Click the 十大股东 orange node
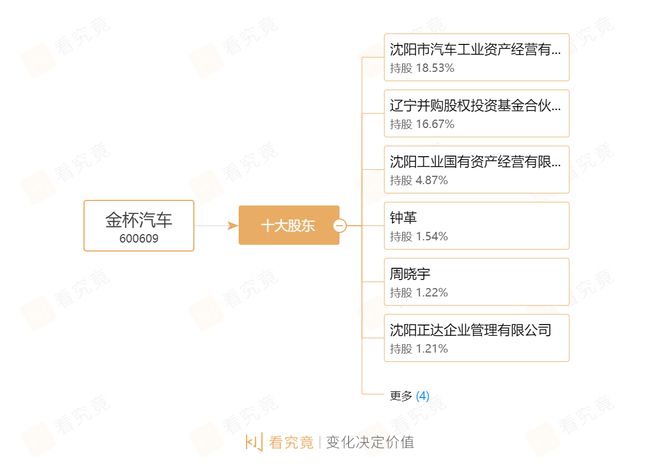Screen dimensions: 660x466 pyautogui.click(x=289, y=225)
